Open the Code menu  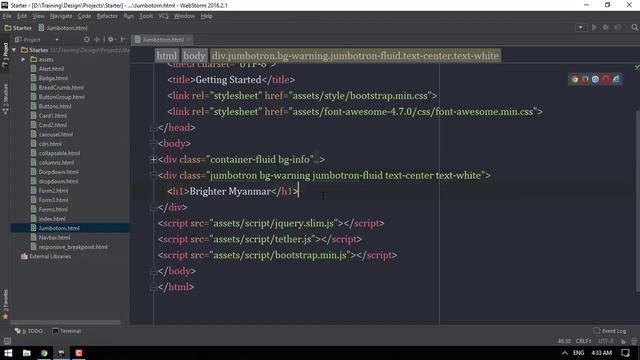[x=84, y=16]
